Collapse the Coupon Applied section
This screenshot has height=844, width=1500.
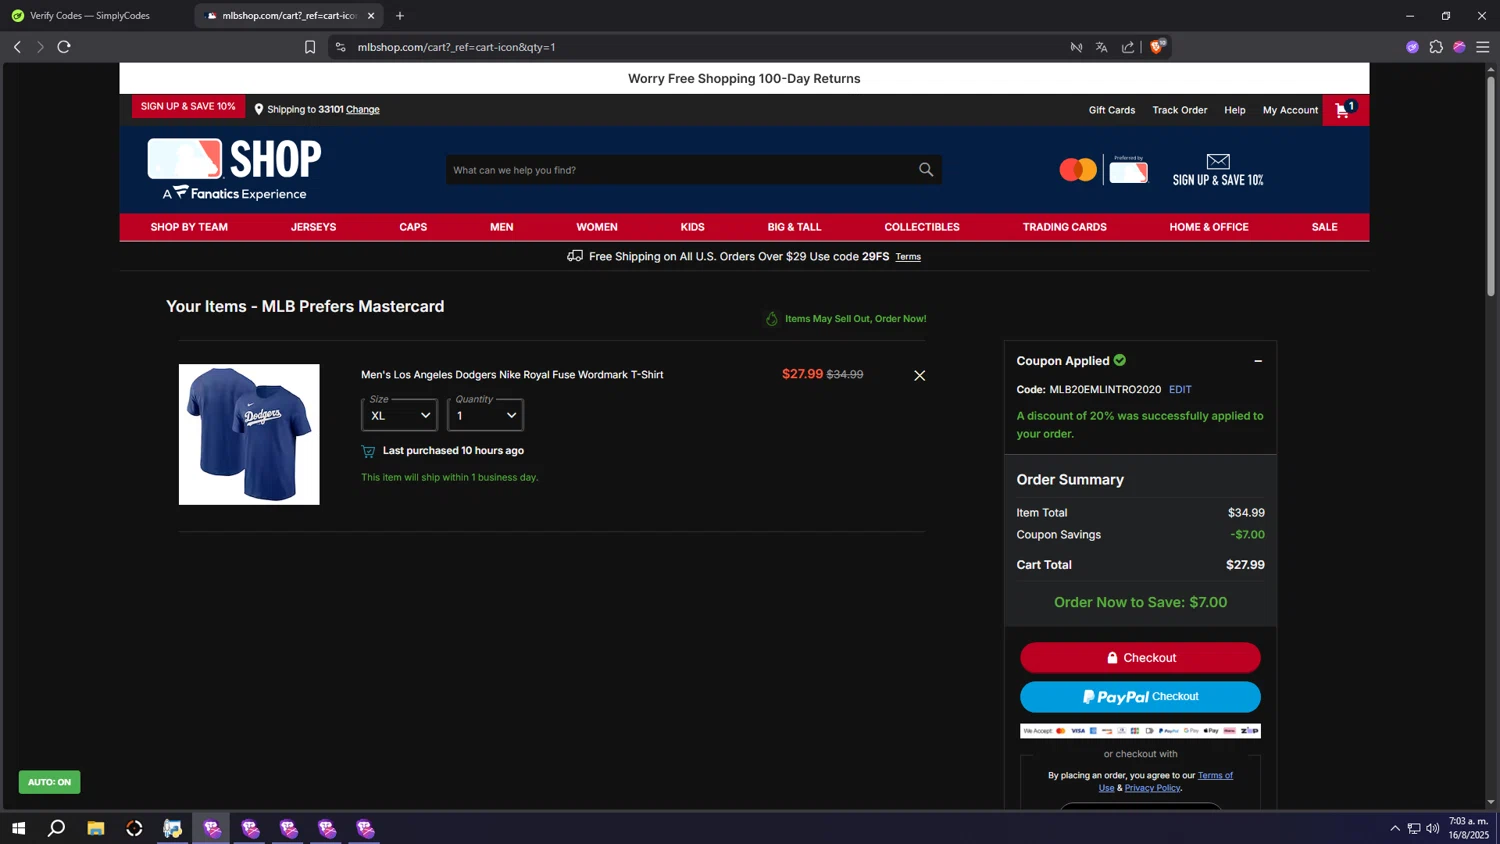tap(1258, 361)
